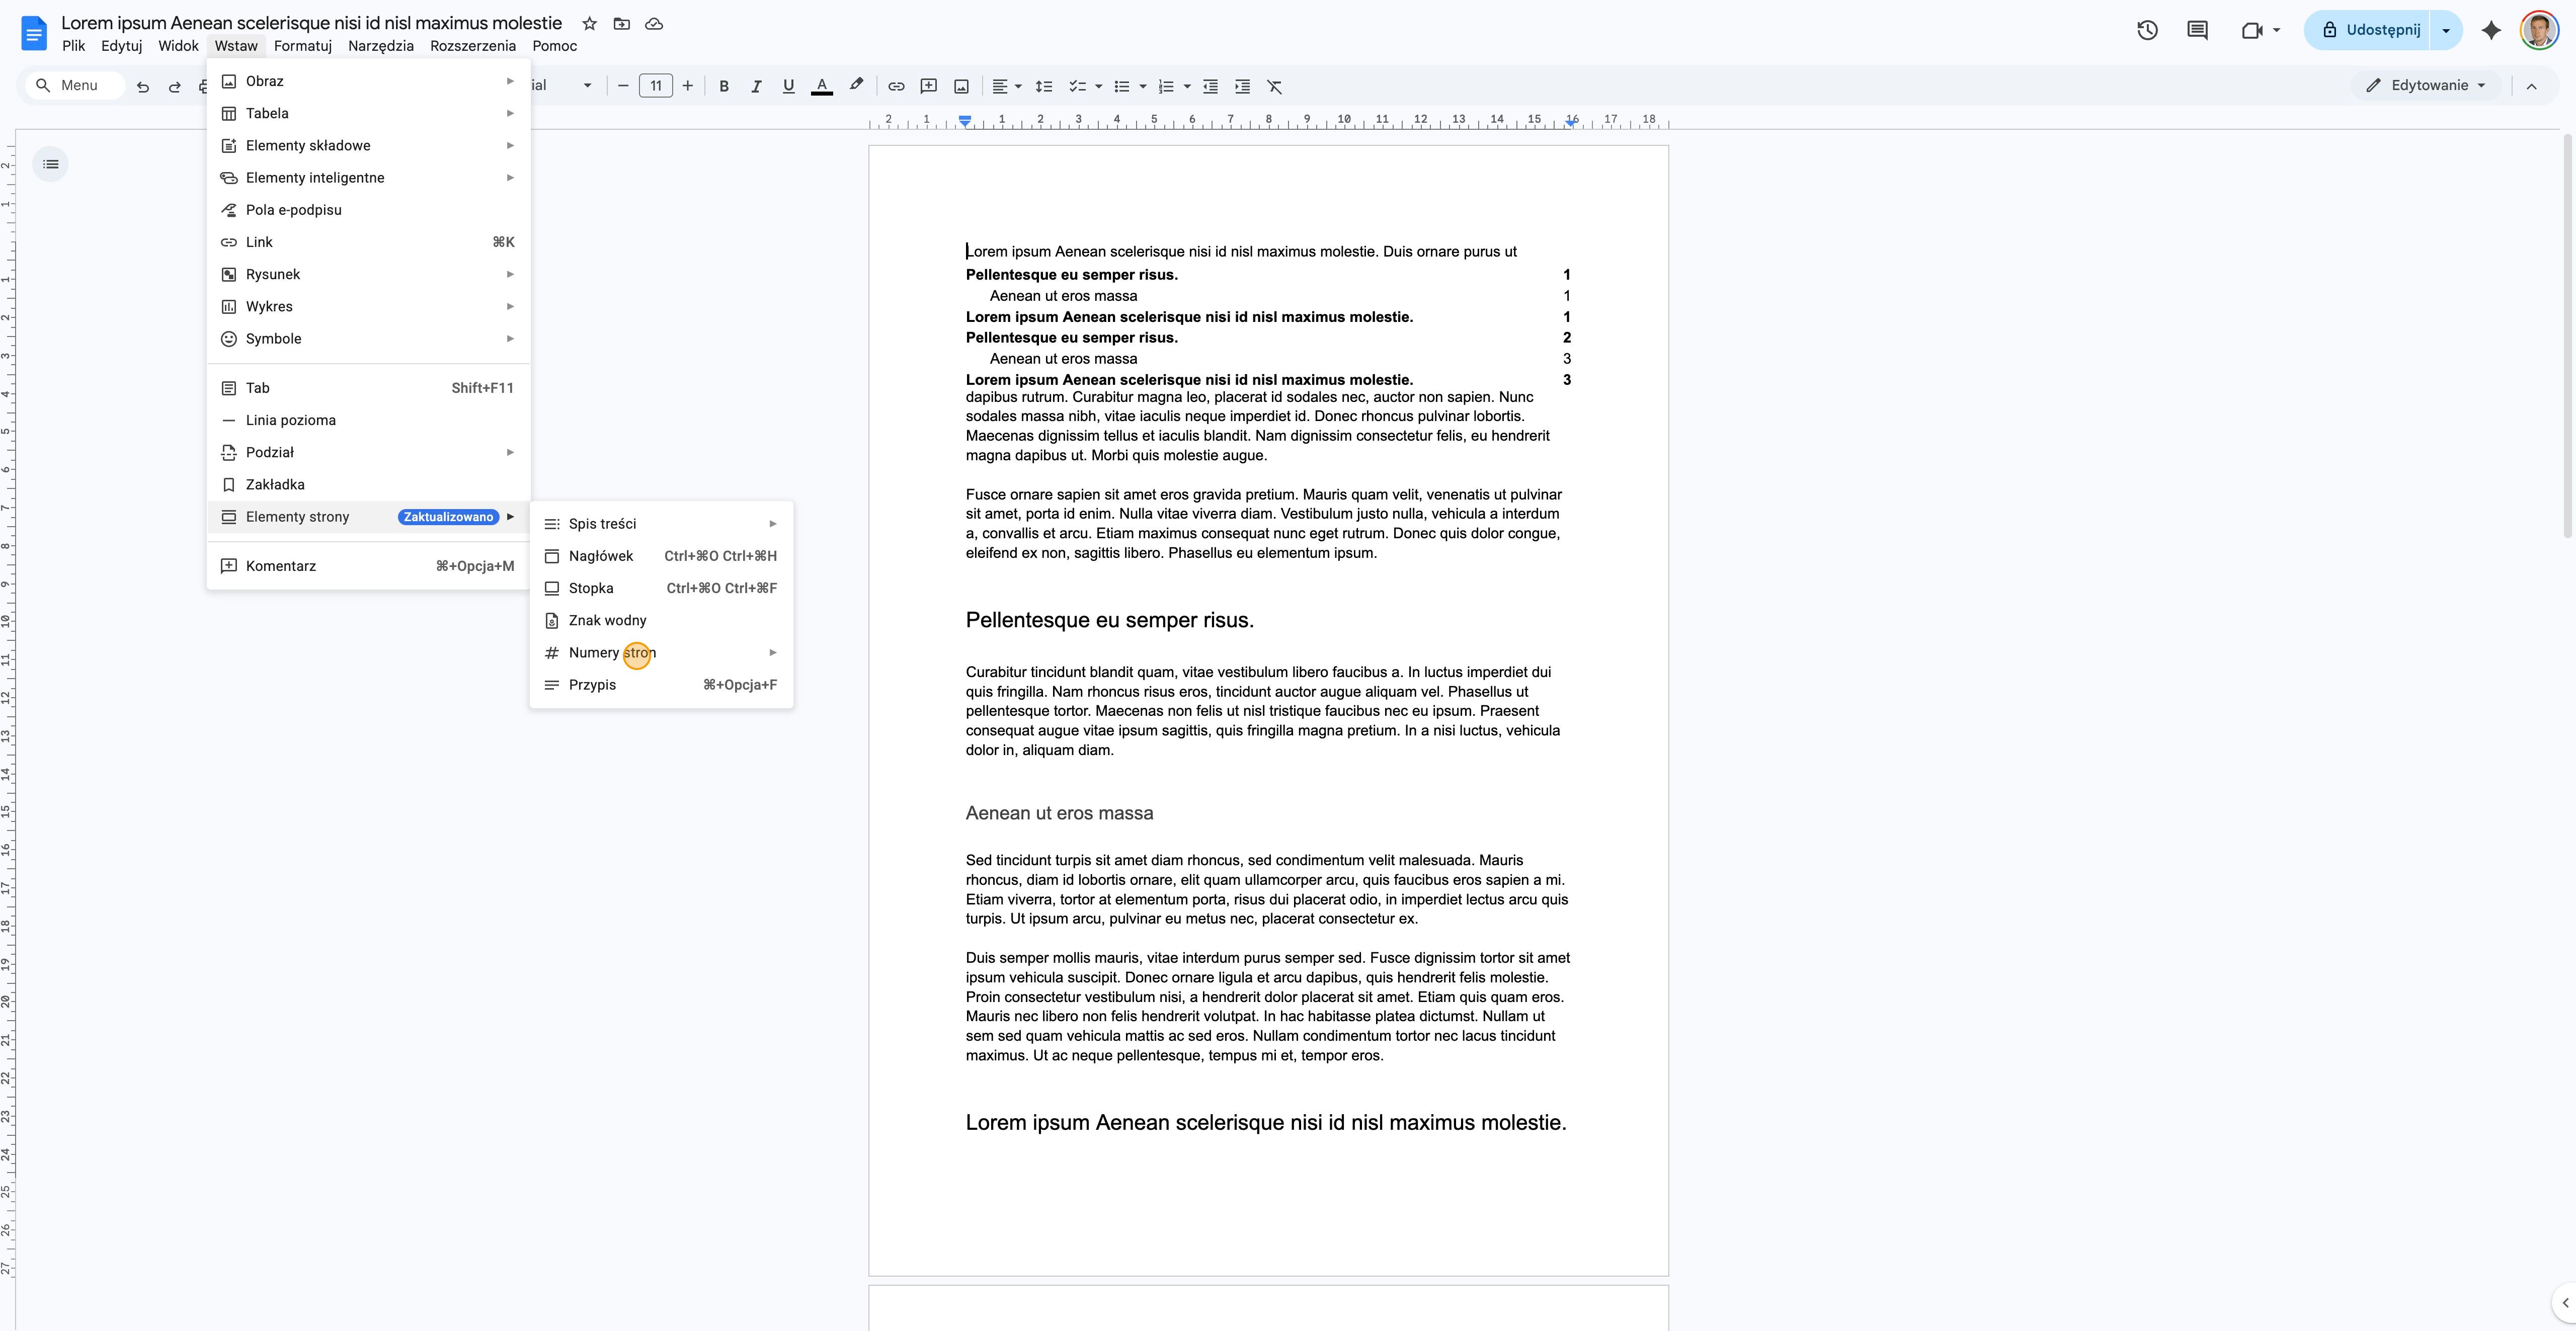Click the Bold formatting icon

724,86
